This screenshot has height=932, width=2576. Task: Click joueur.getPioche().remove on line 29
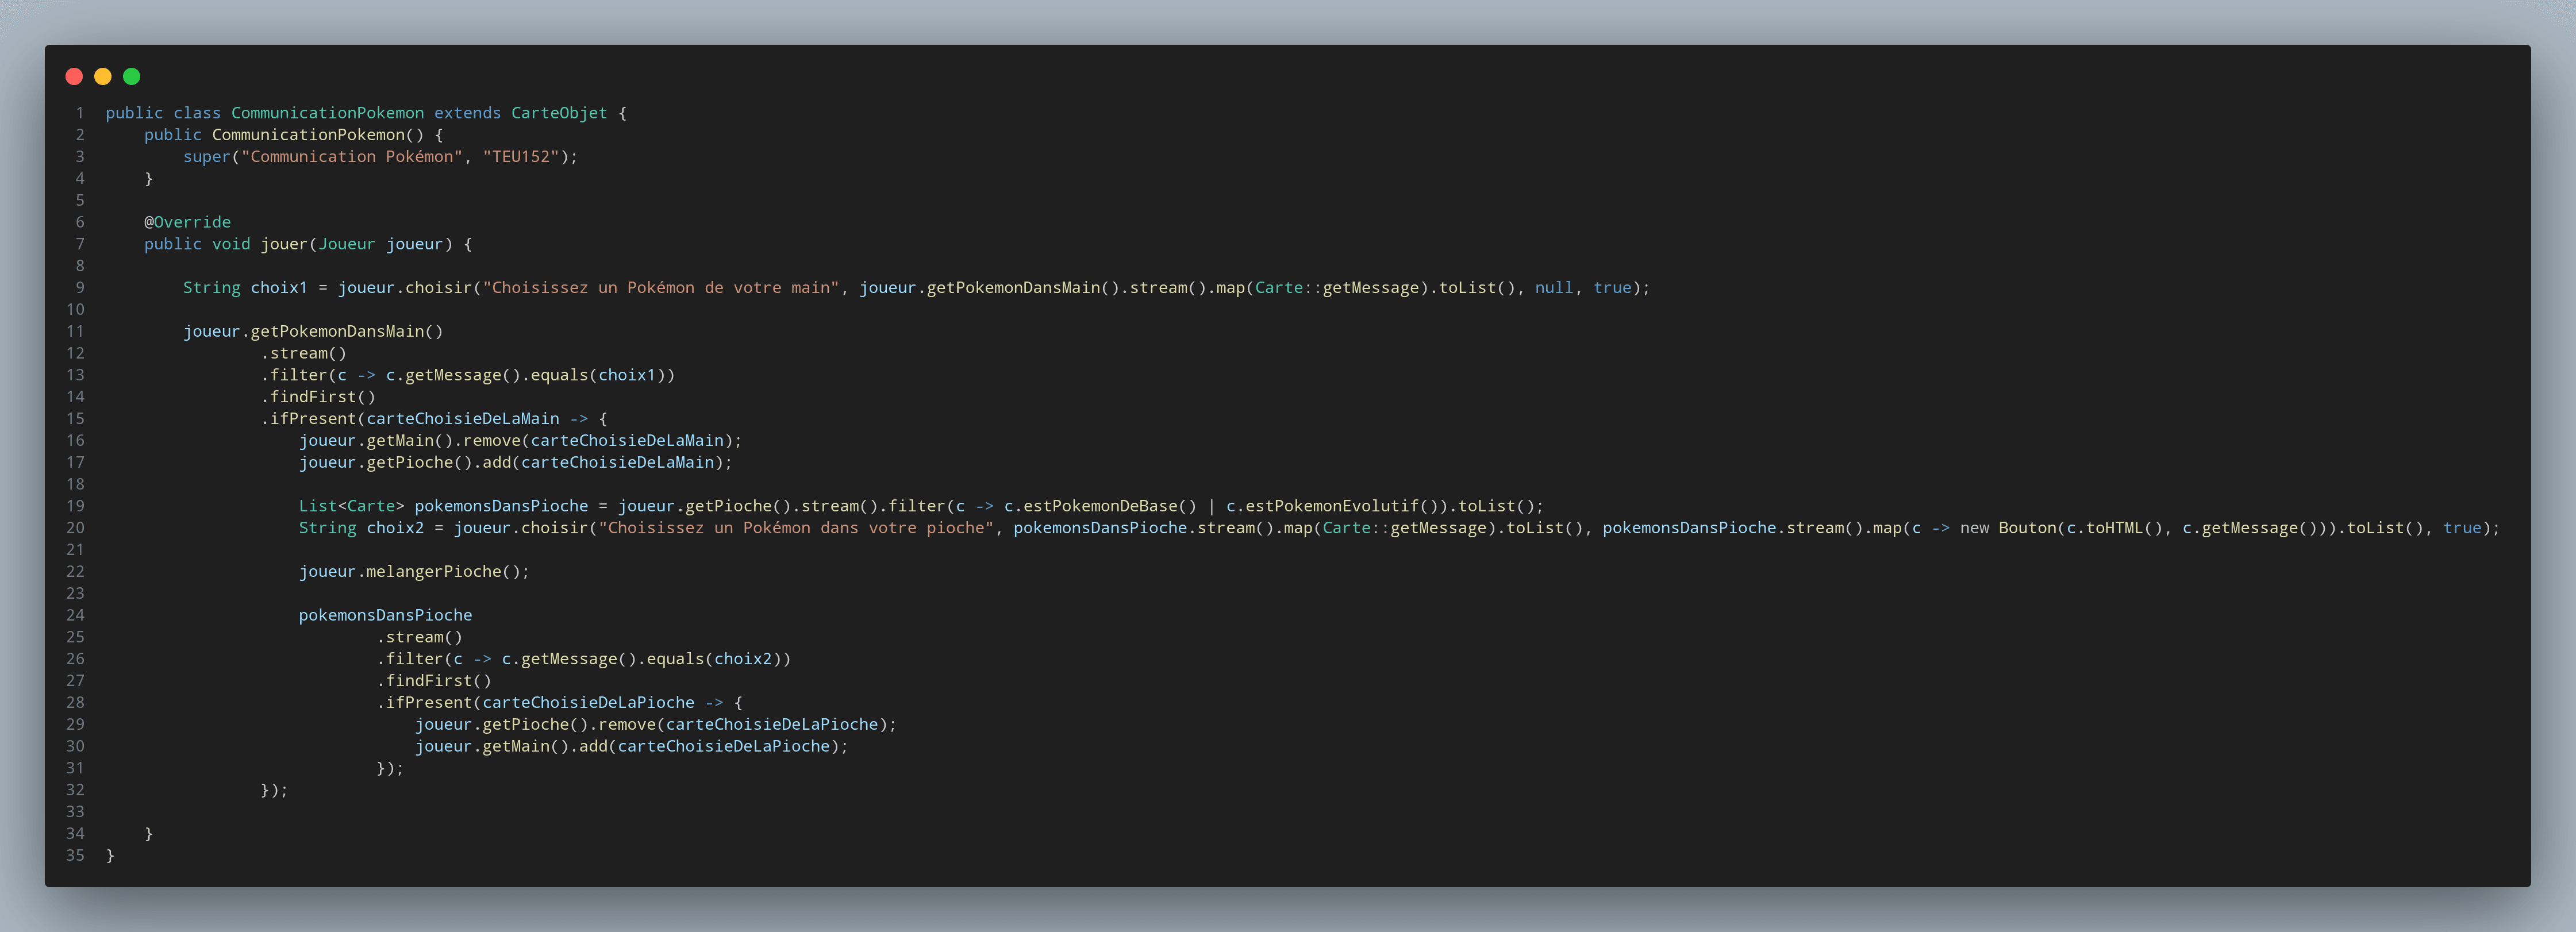coord(535,725)
